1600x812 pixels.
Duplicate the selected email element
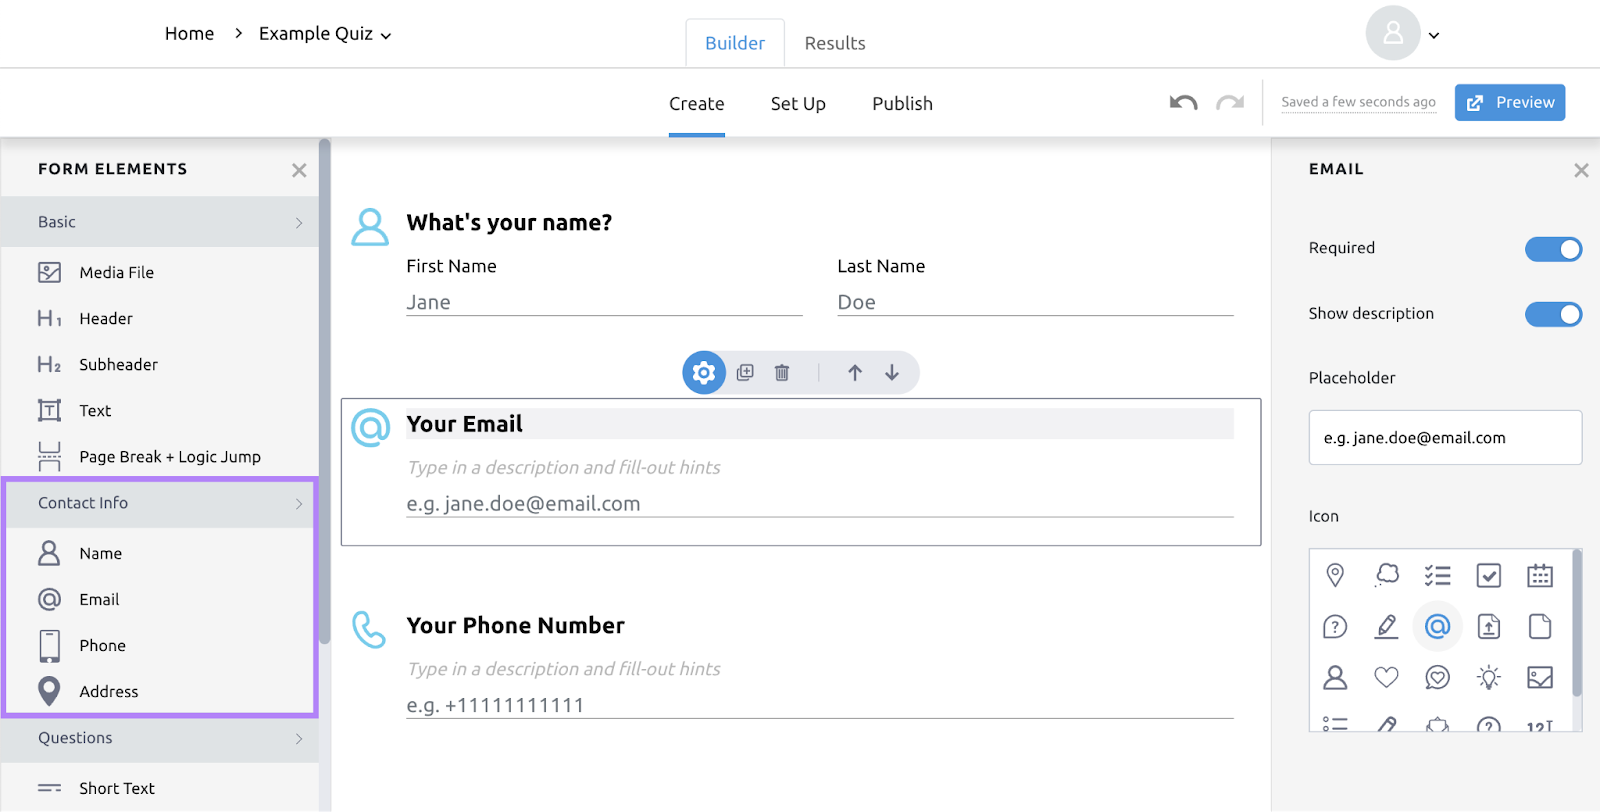[x=745, y=373]
